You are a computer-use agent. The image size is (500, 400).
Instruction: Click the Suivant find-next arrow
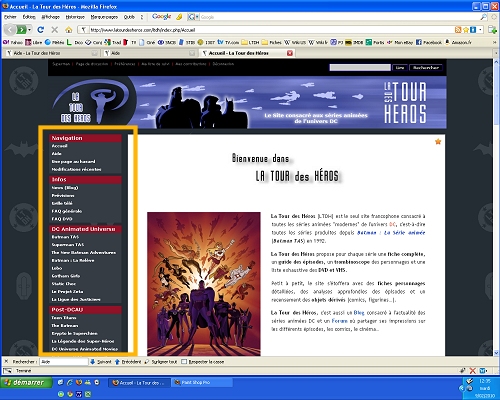coord(101,362)
